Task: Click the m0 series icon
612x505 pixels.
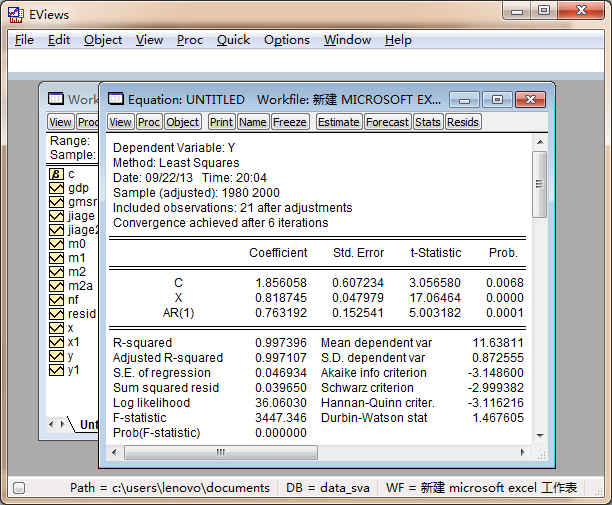Action: (56, 244)
